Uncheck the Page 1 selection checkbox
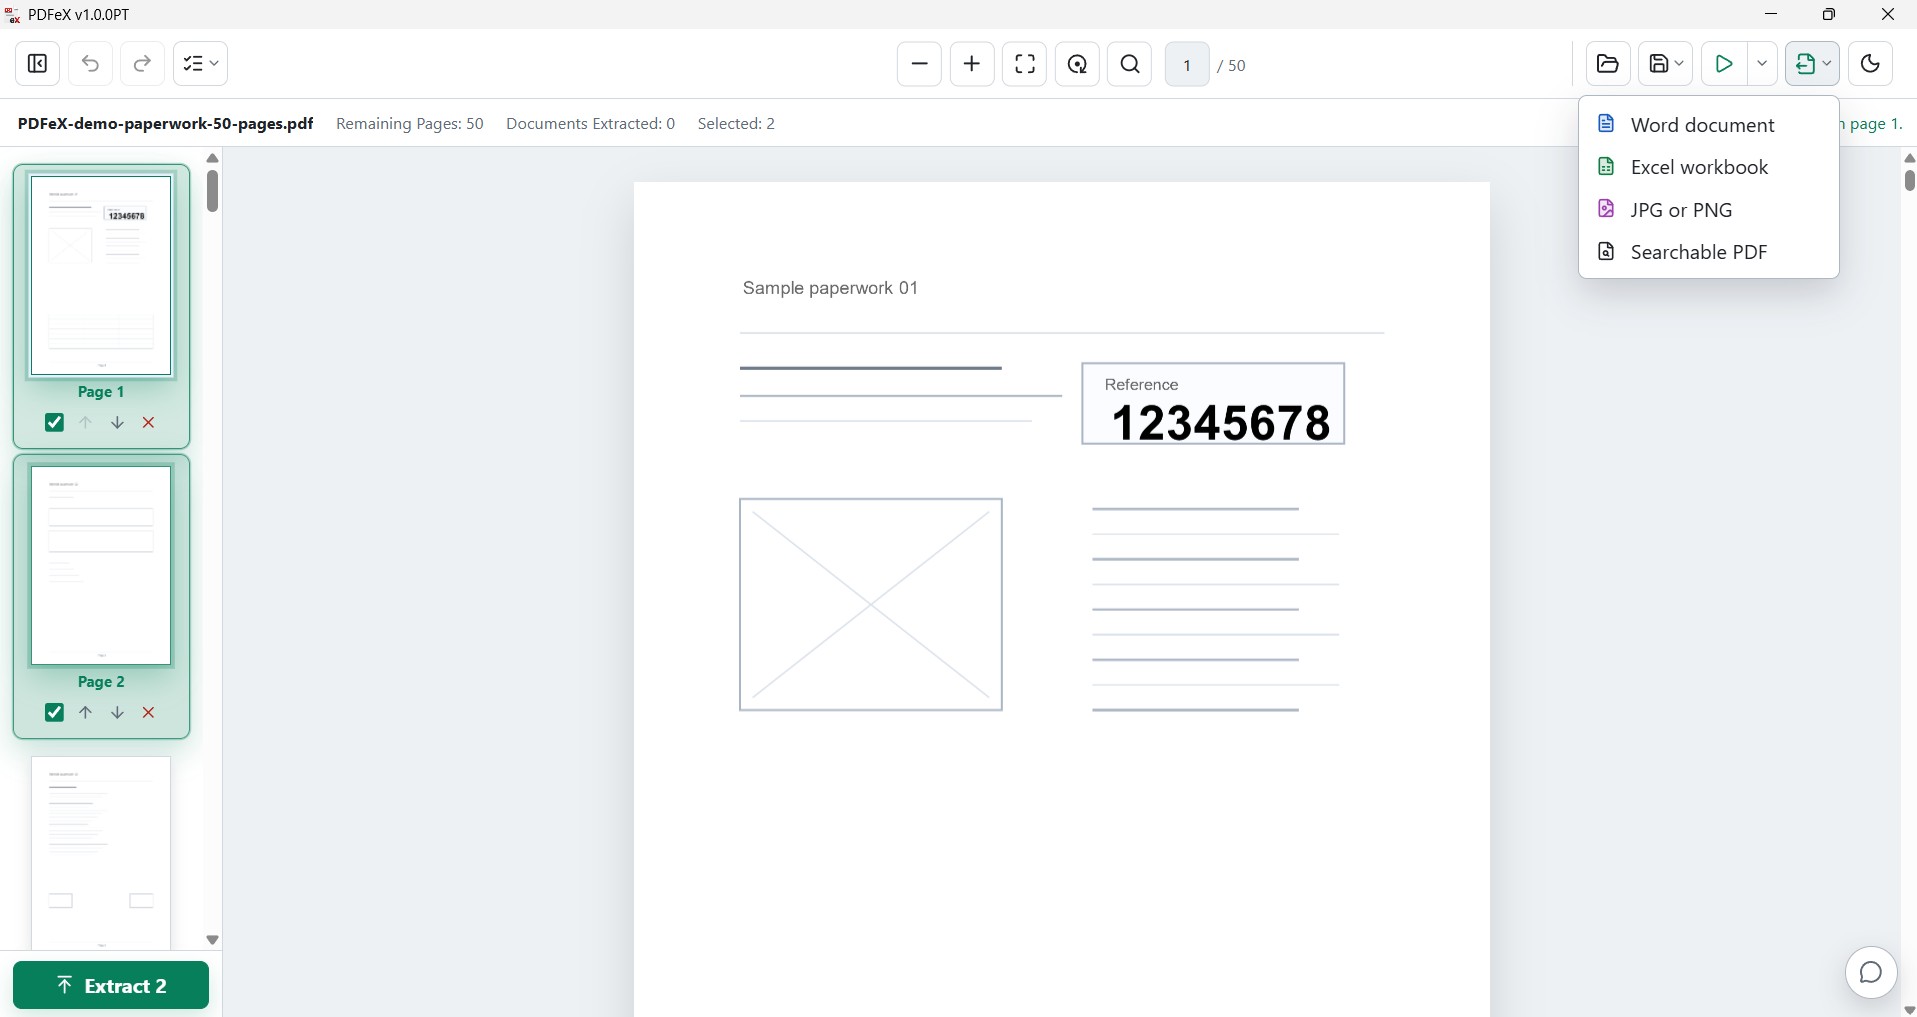 pyautogui.click(x=54, y=423)
